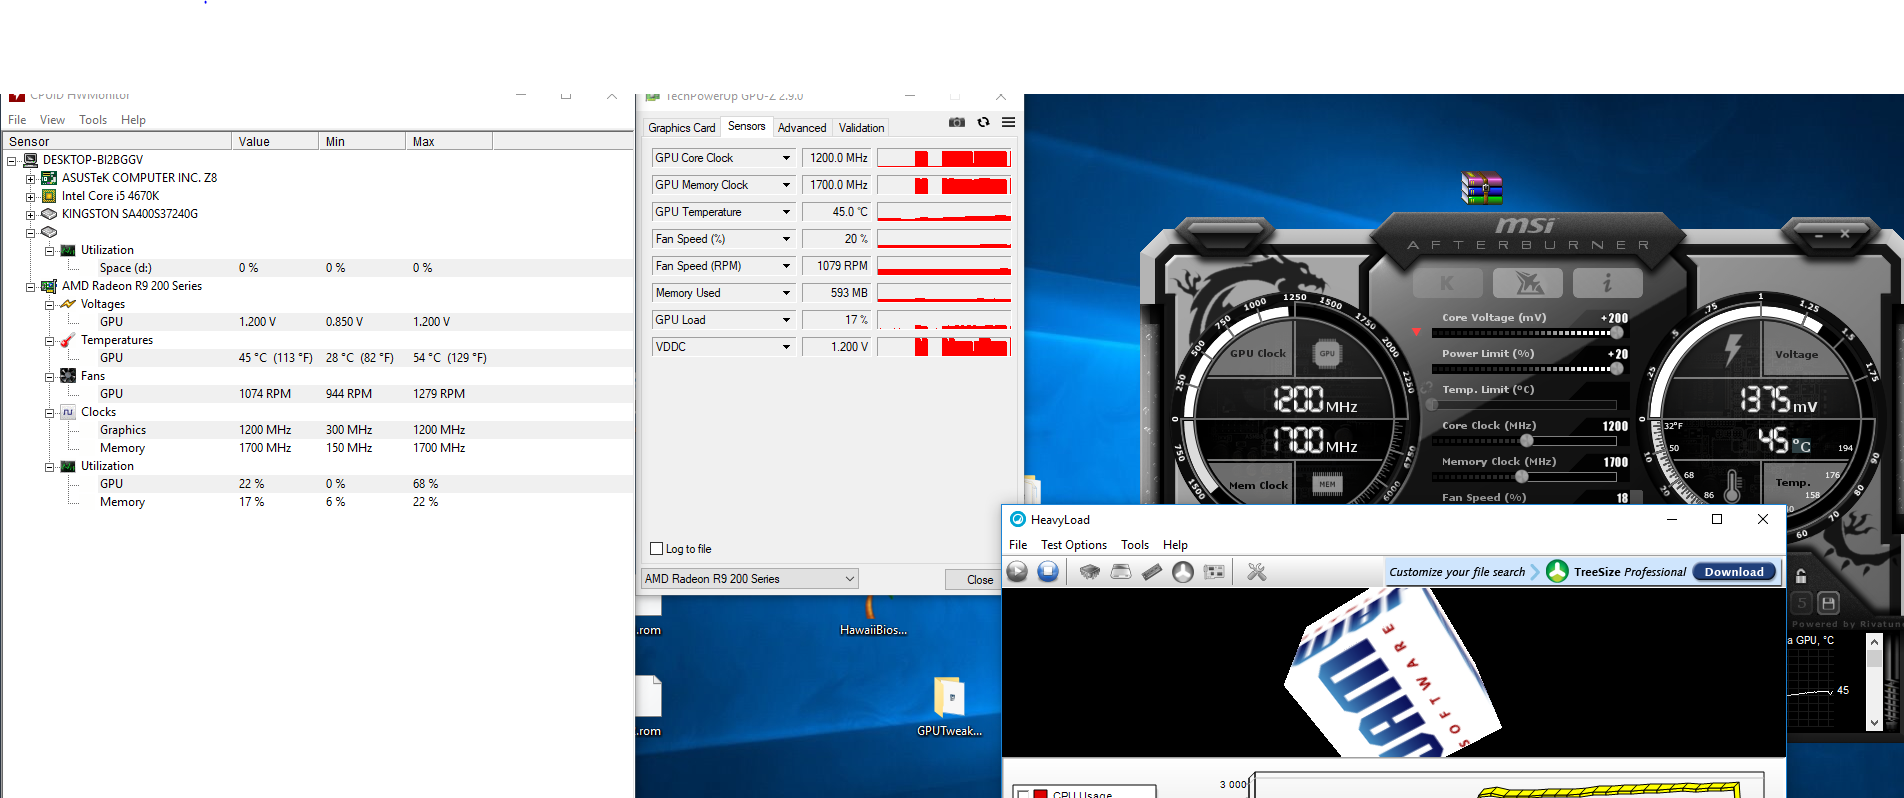Open HWMonitor View menu
This screenshot has height=798, width=1904.
coord(52,120)
